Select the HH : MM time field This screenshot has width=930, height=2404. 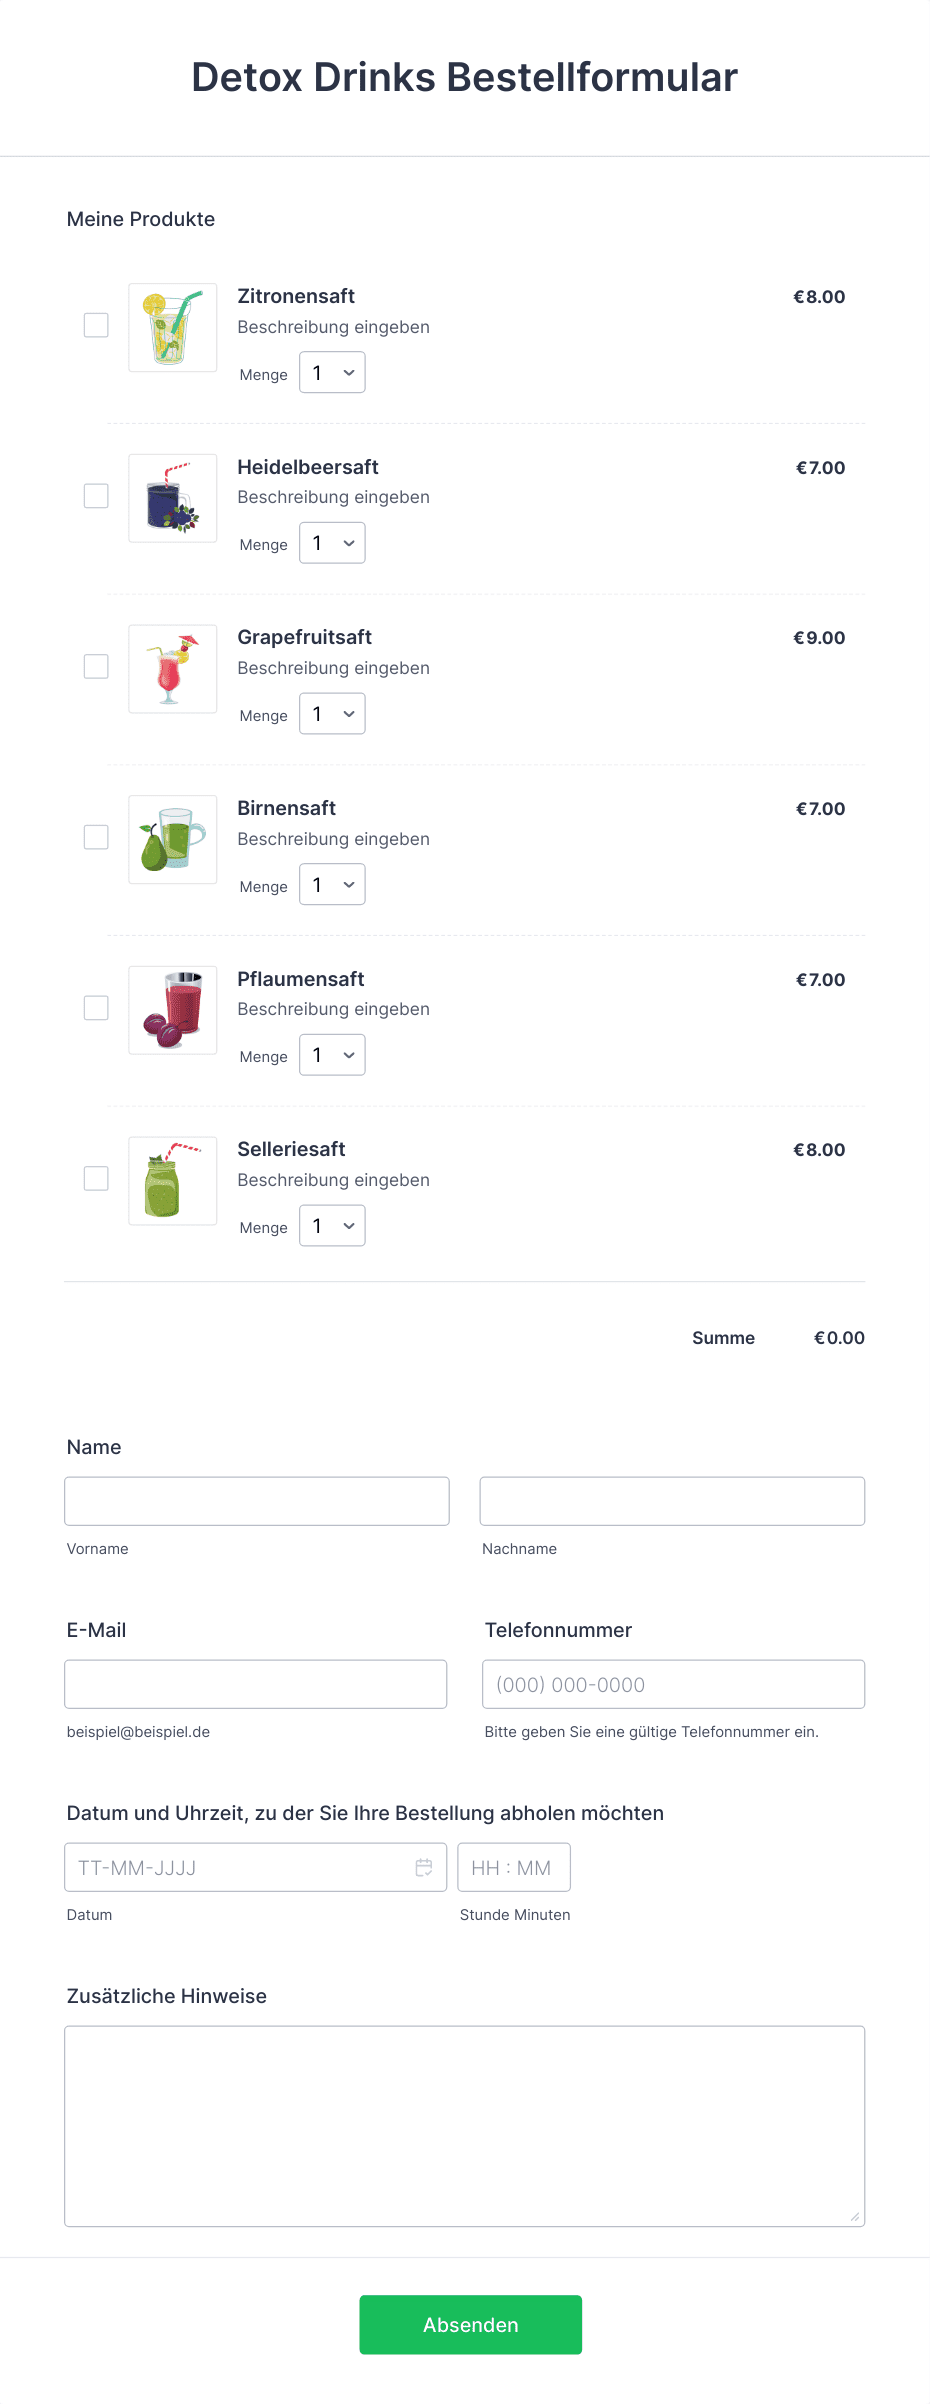click(514, 1867)
